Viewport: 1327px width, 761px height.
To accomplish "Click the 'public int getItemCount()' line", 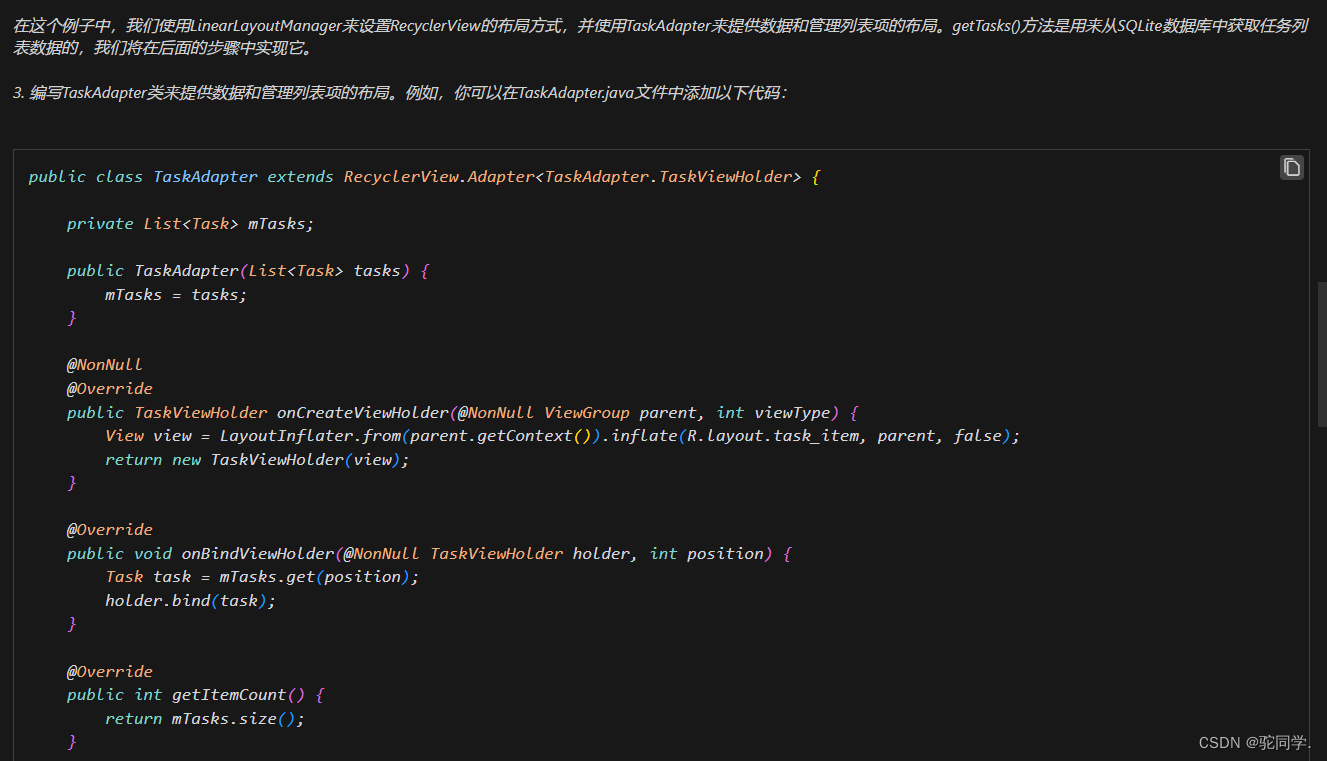I will pyautogui.click(x=196, y=695).
